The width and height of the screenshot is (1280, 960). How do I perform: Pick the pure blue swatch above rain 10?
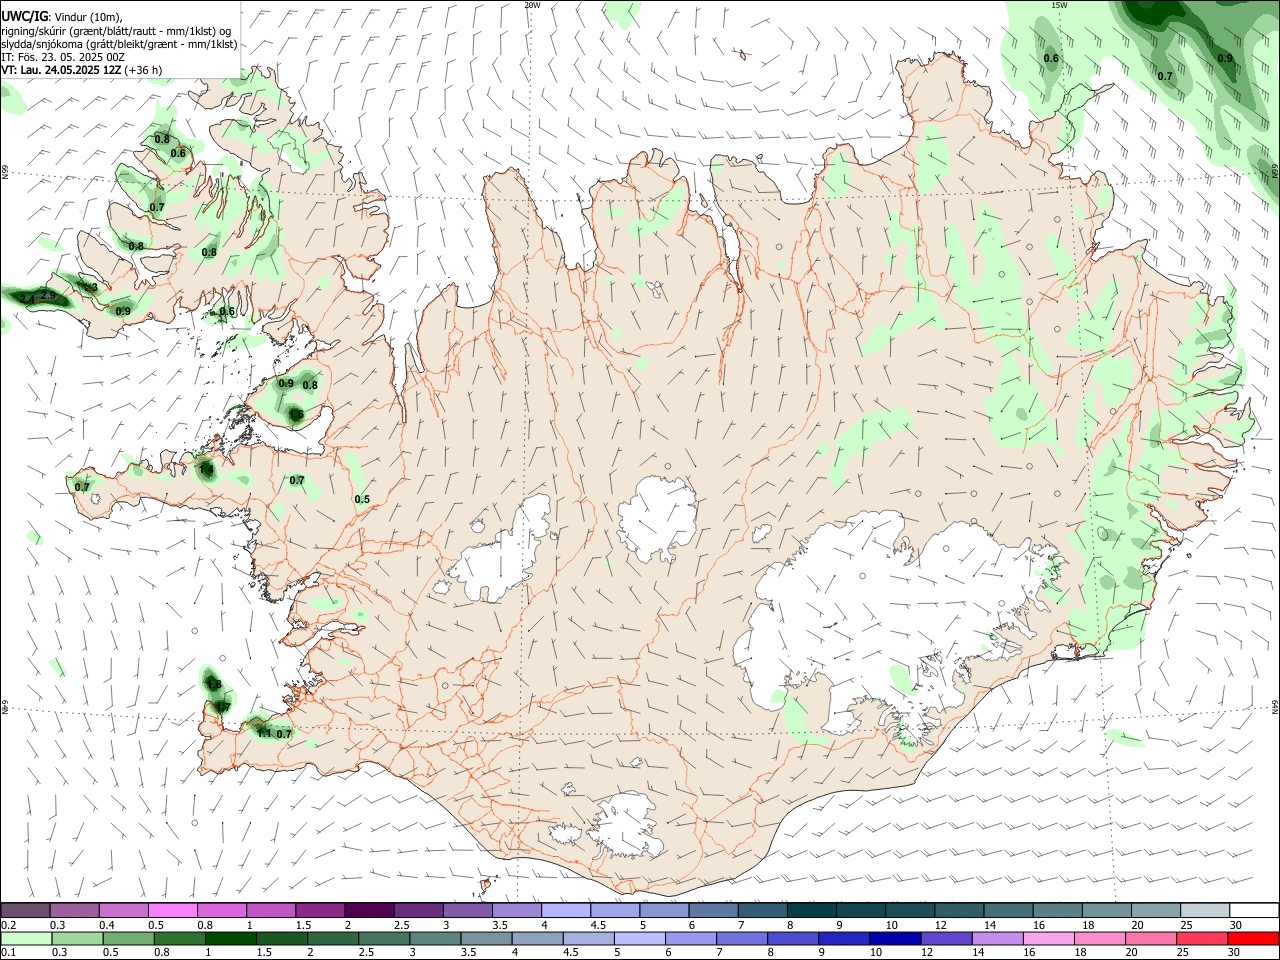click(x=893, y=938)
